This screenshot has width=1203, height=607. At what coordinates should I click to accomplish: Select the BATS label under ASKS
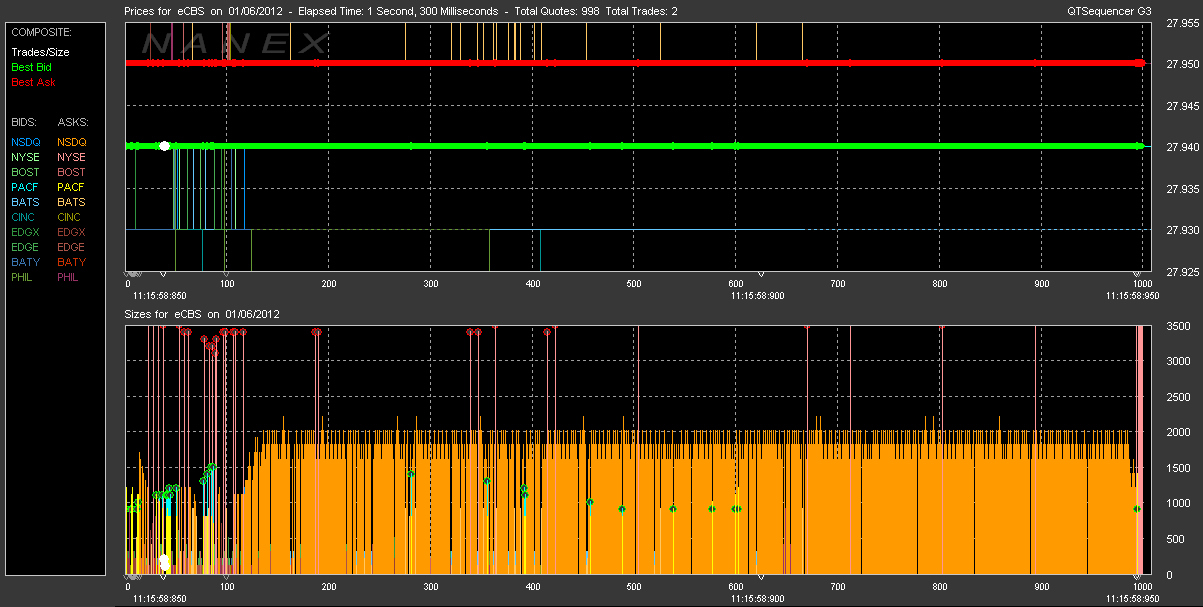(x=71, y=202)
